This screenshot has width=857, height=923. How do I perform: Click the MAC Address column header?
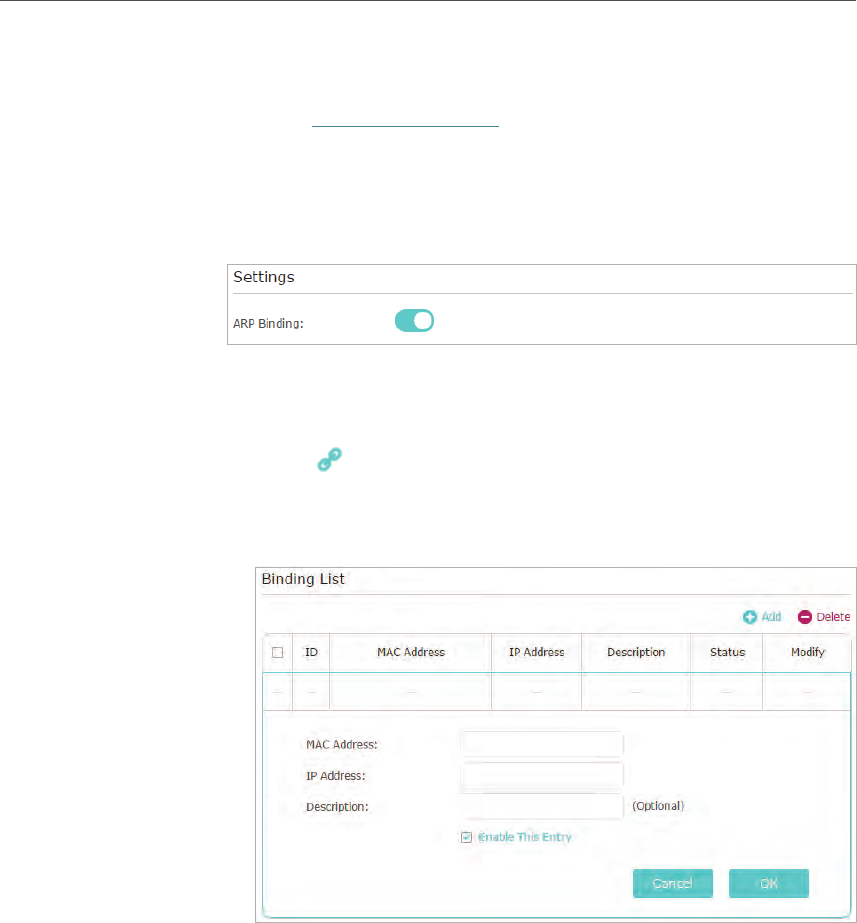pyautogui.click(x=411, y=652)
